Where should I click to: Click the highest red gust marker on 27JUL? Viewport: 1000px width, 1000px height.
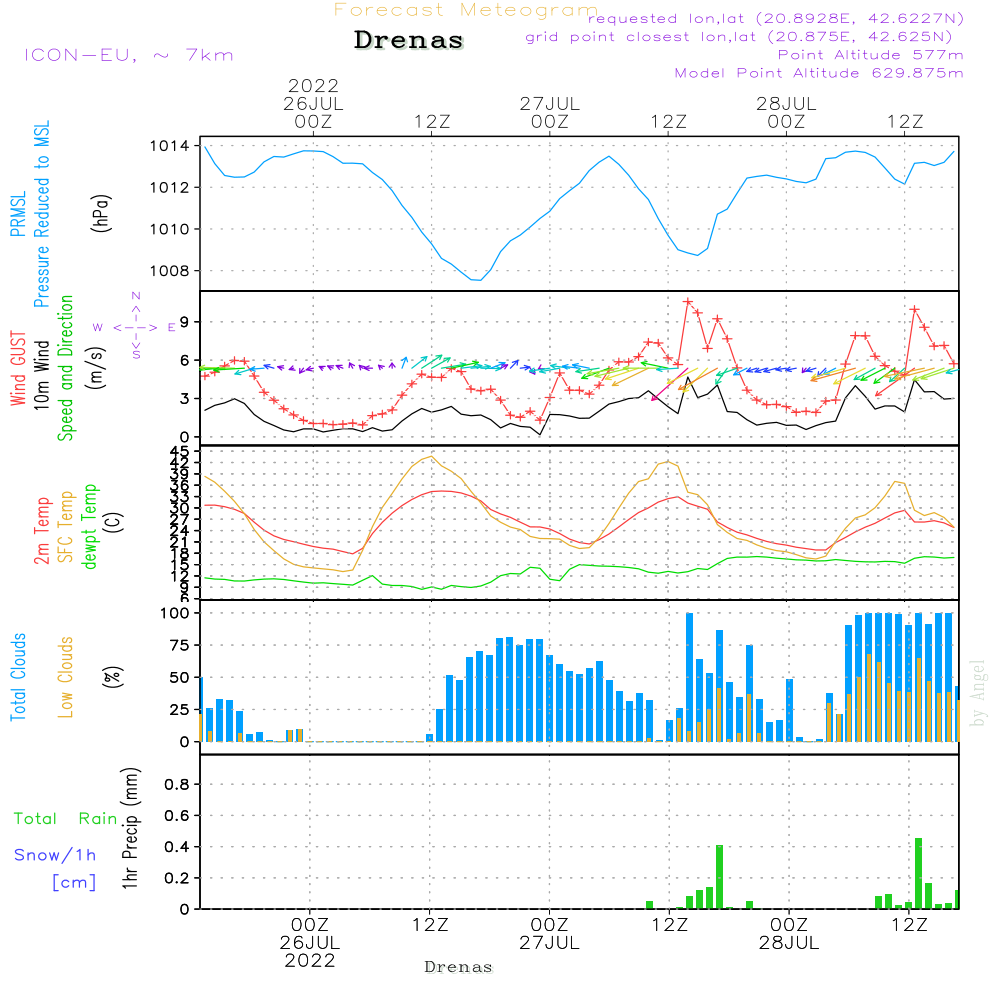688,302
